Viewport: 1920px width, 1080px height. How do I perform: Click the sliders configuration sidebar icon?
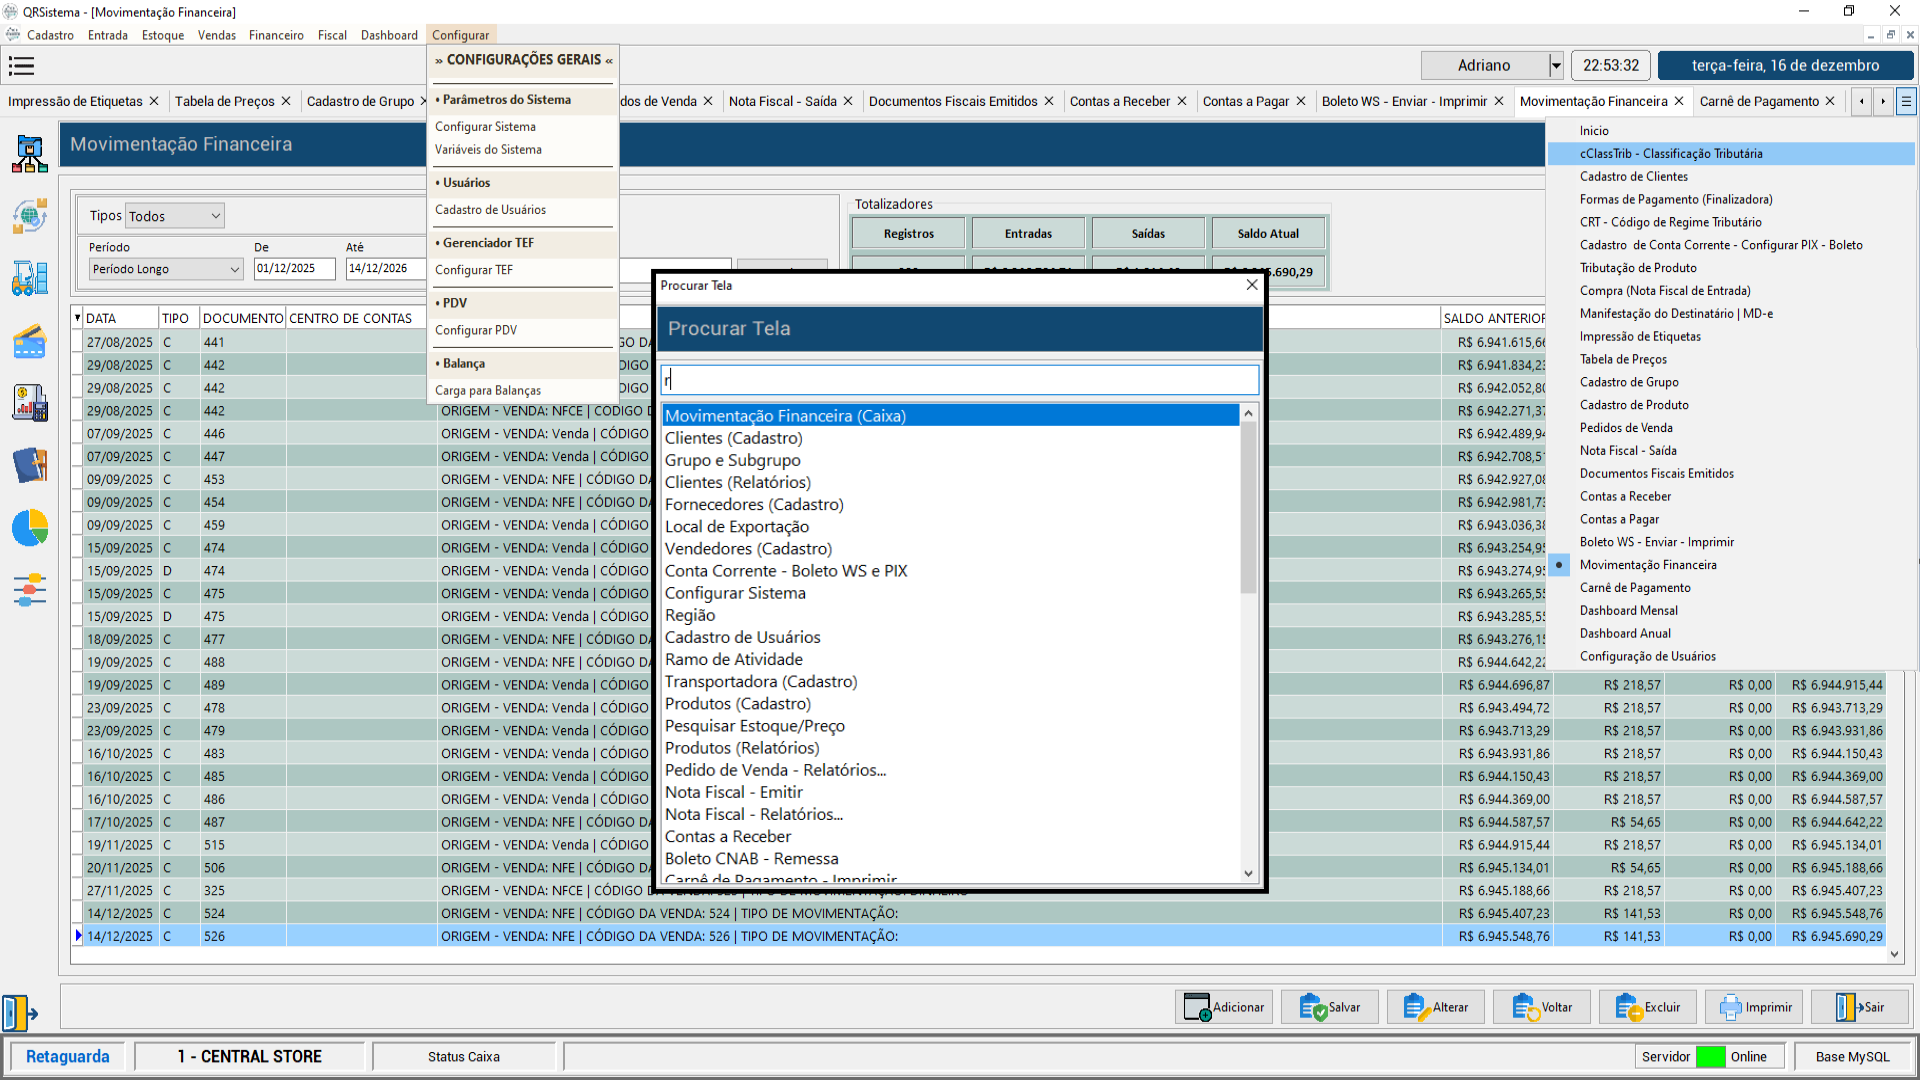pyautogui.click(x=30, y=590)
